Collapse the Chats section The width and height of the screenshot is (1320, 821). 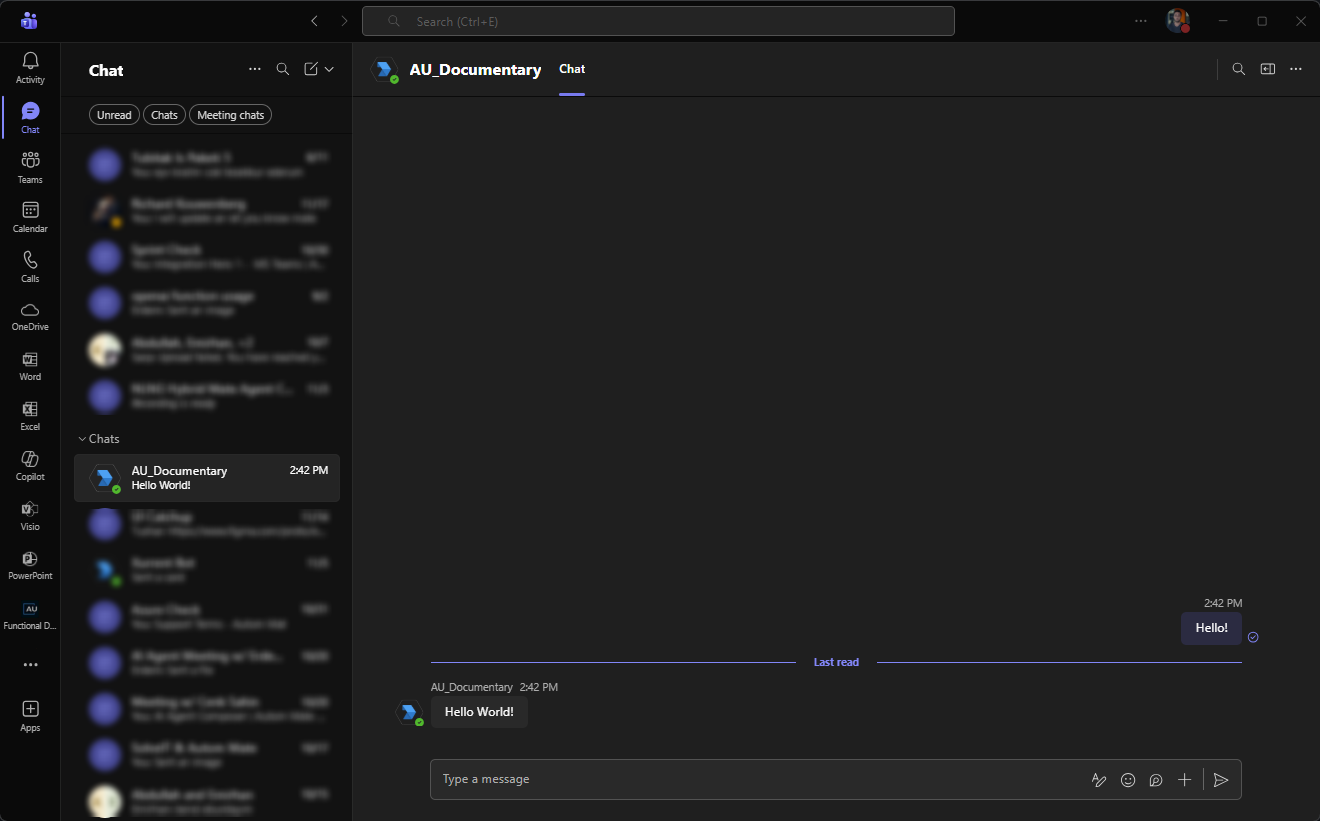coord(82,439)
